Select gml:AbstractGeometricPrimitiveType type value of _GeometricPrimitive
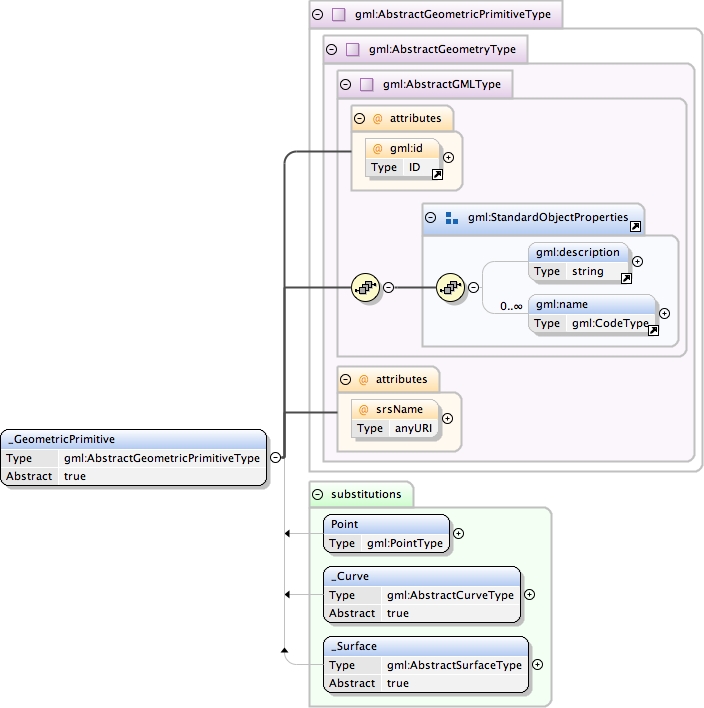The height and width of the screenshot is (708, 704). click(x=162, y=458)
